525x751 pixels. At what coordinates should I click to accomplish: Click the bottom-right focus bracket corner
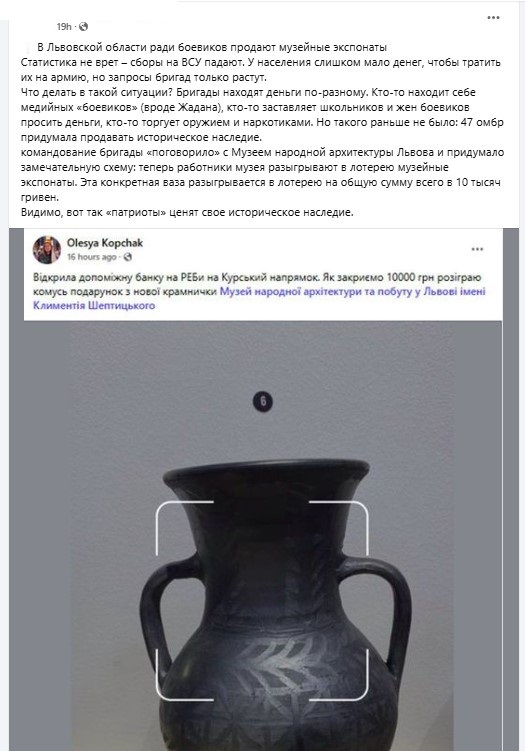coord(339,675)
